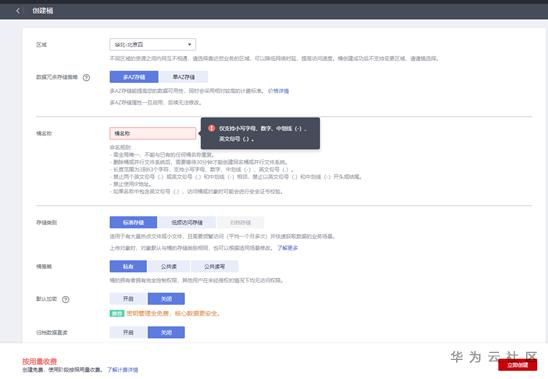Viewport: 548px width, 379px height.
Task: Click the red error icon in tooltip
Action: (x=211, y=128)
